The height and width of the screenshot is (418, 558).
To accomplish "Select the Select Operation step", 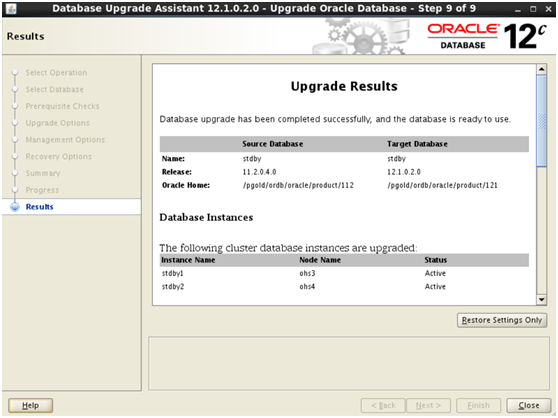I will (56, 73).
